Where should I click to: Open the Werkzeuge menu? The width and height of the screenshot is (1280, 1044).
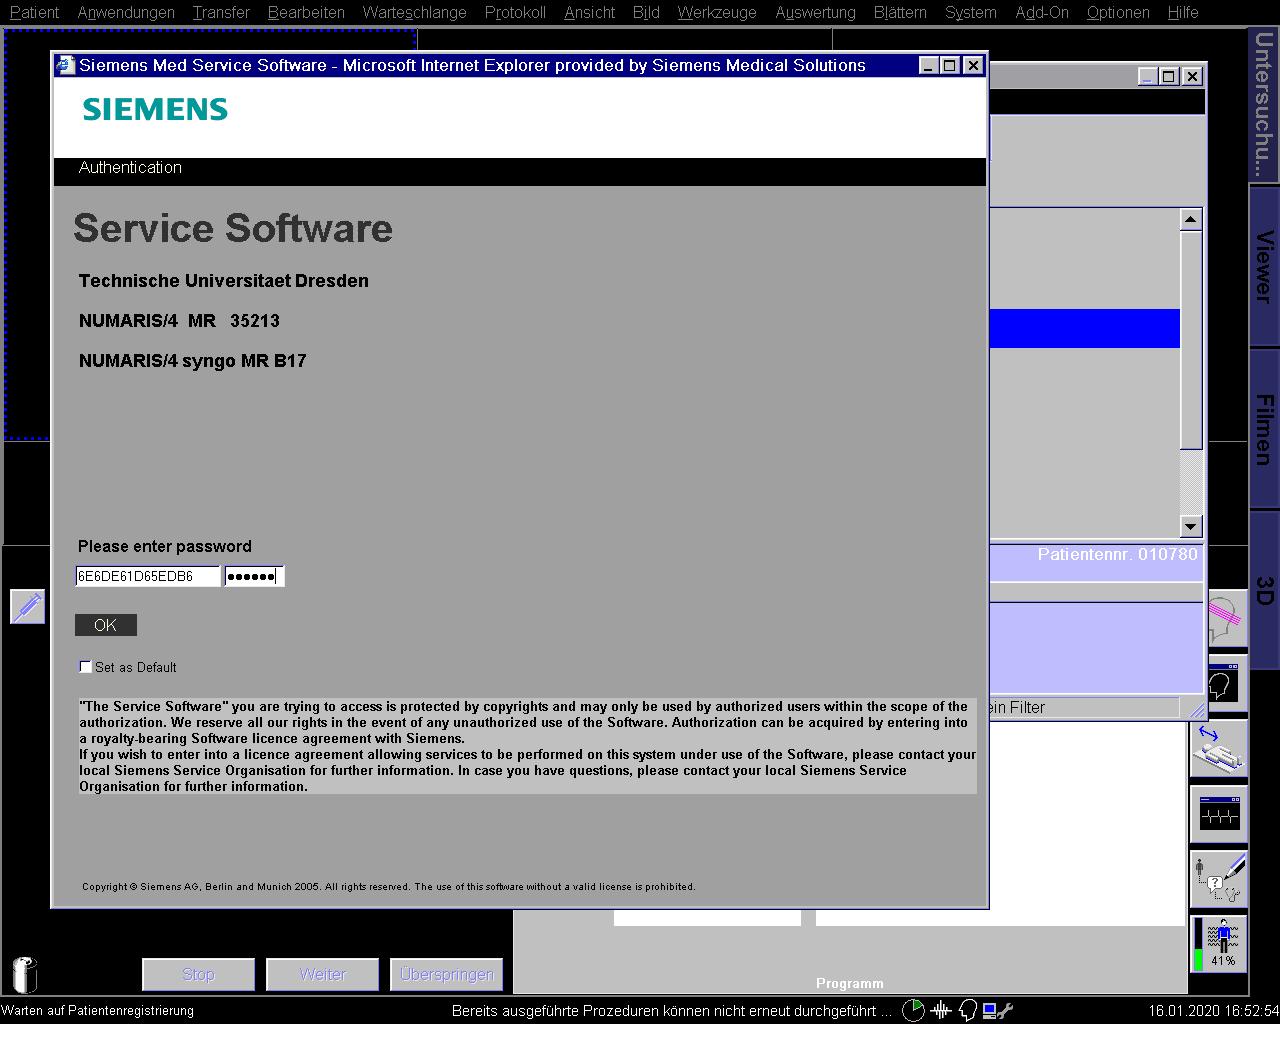coord(716,12)
